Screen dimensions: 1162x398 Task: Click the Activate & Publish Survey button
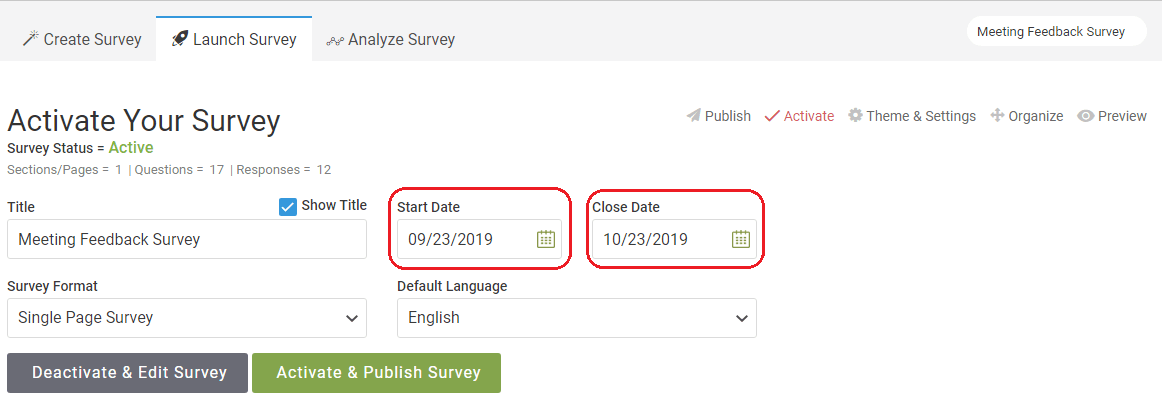coord(376,373)
